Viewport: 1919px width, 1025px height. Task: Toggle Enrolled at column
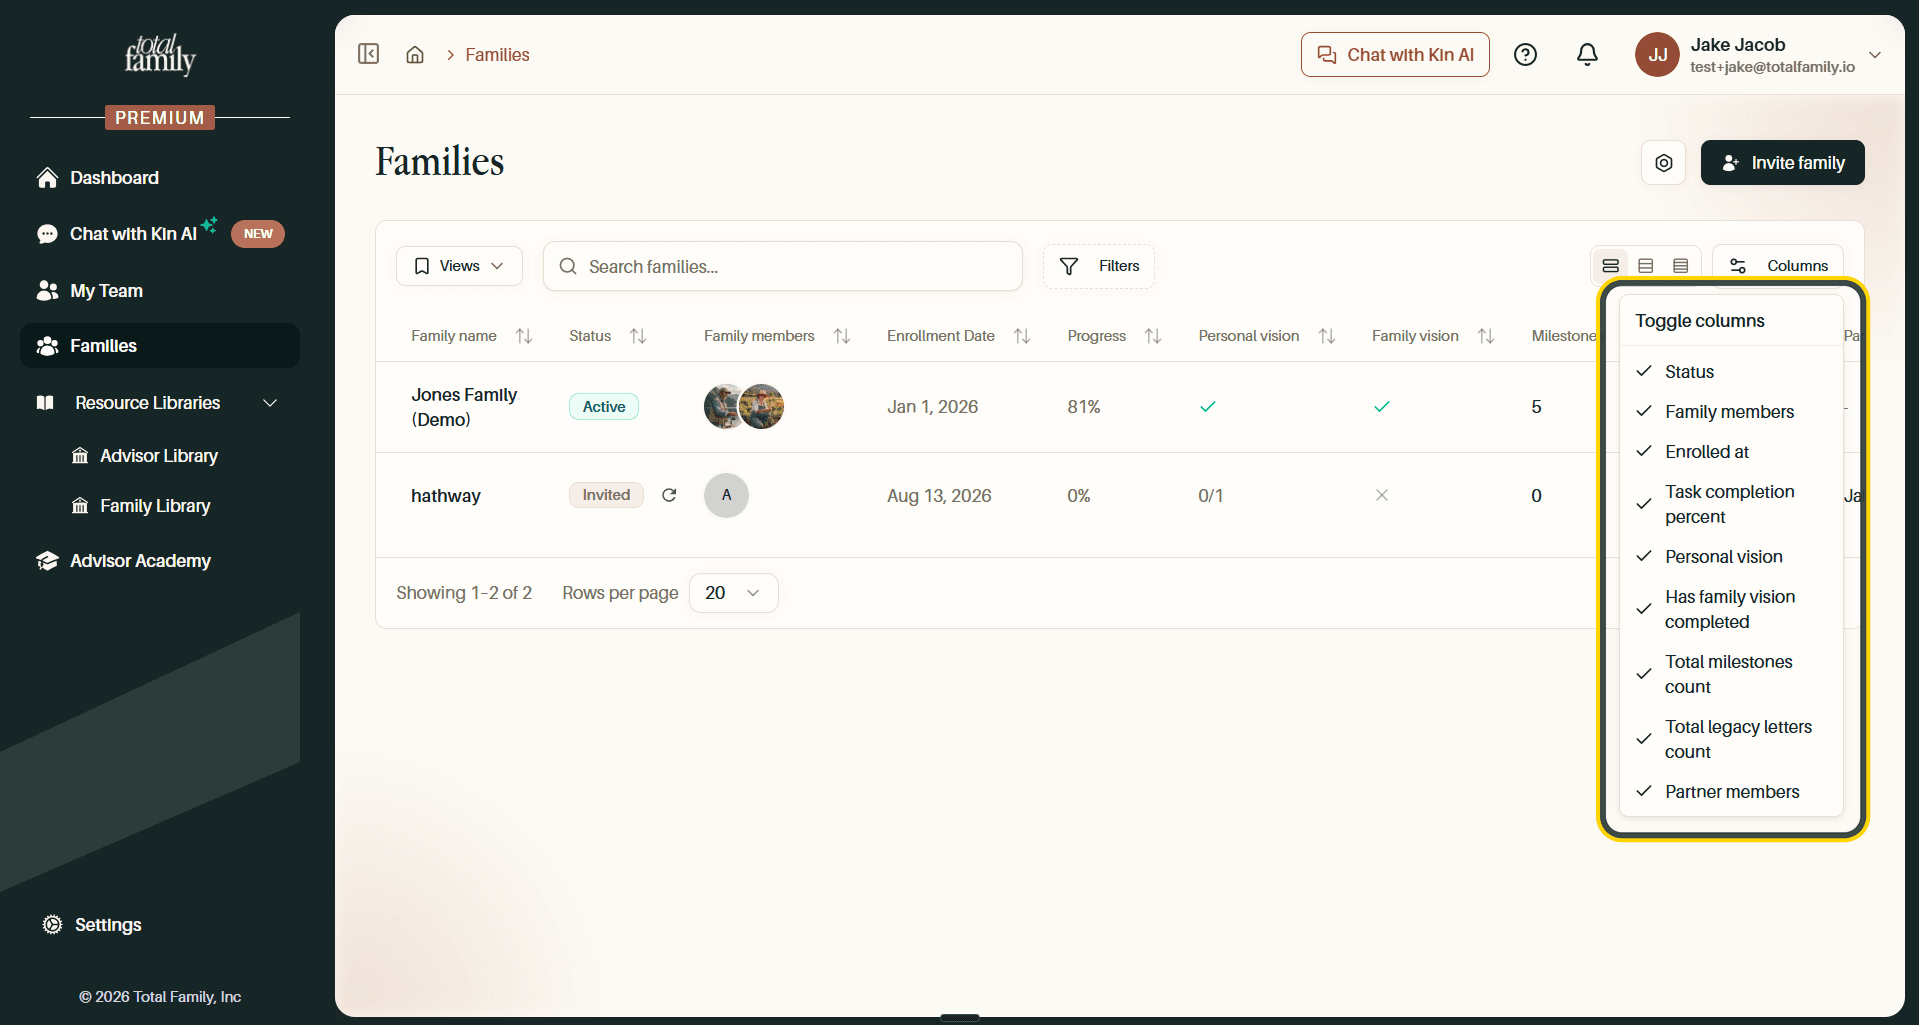[1731, 452]
